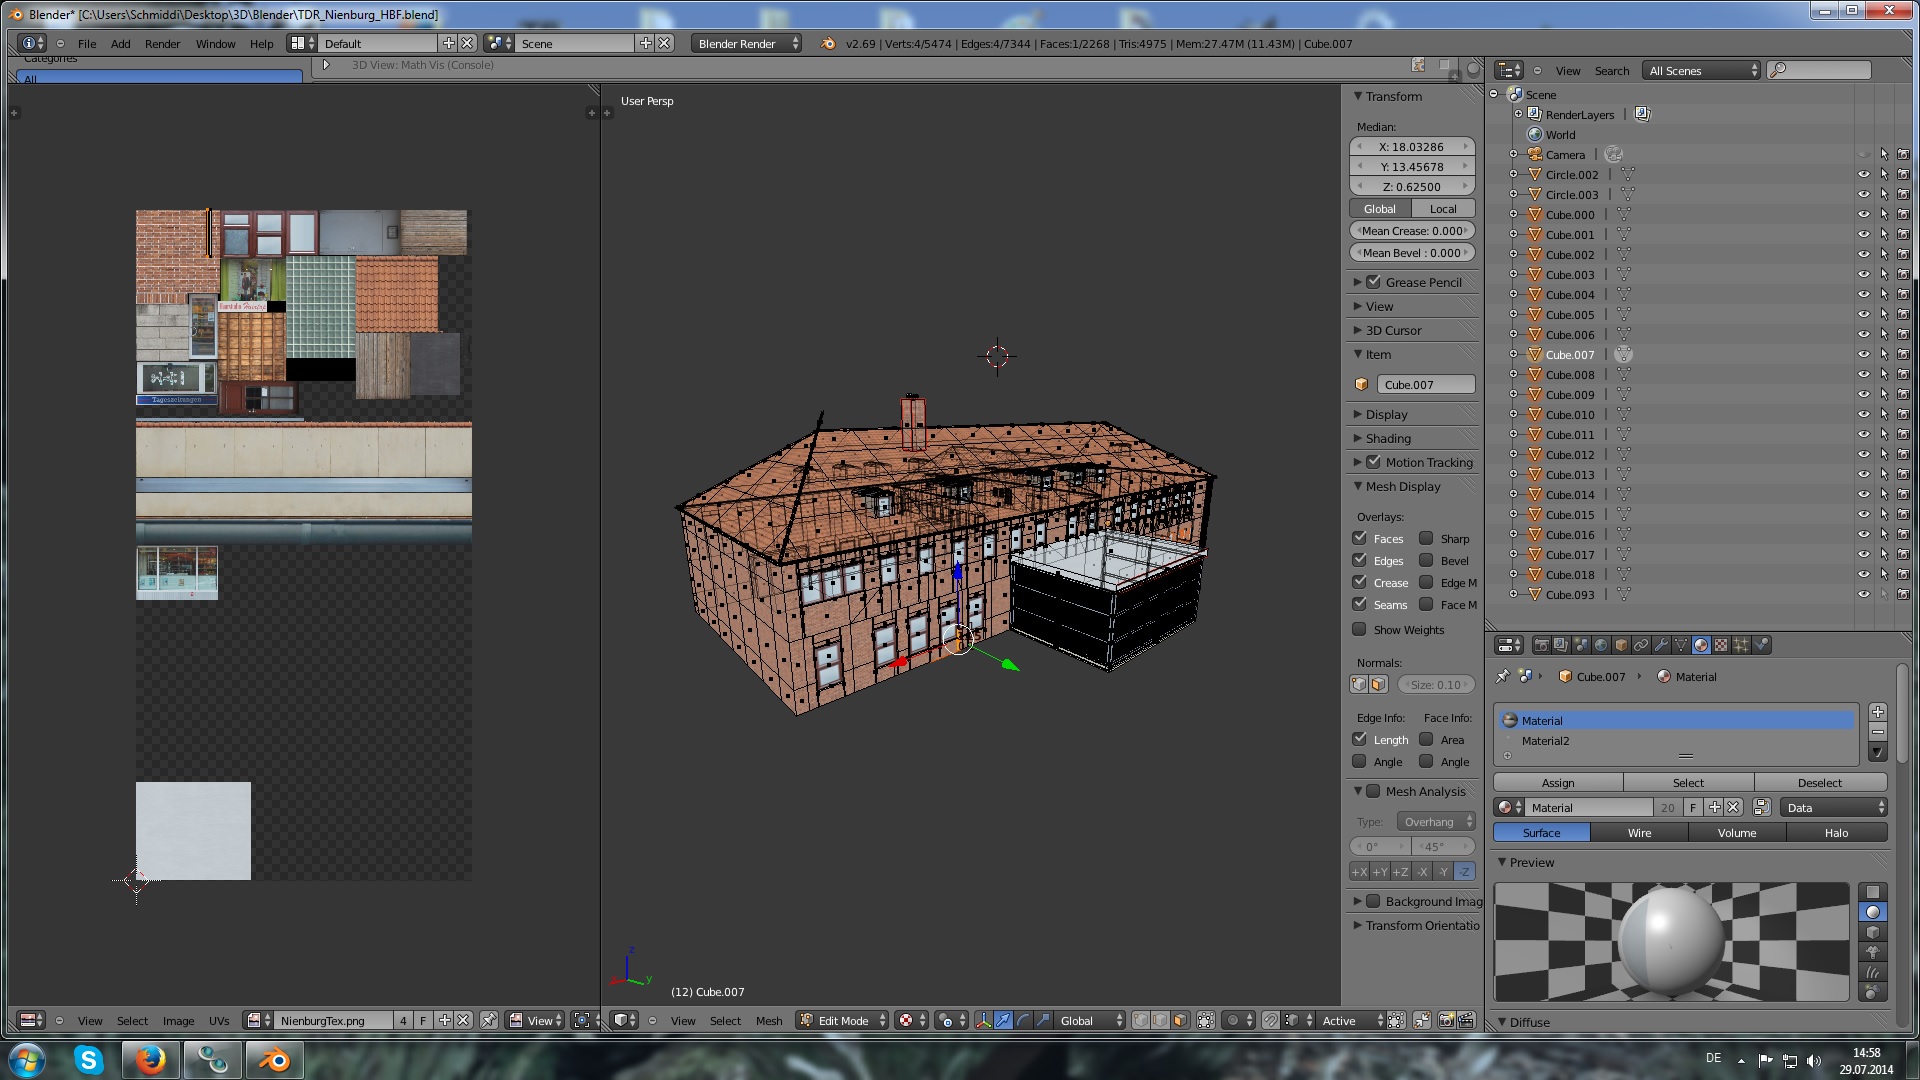
Task: Click the snap magnet icon
Action: click(x=1270, y=1020)
